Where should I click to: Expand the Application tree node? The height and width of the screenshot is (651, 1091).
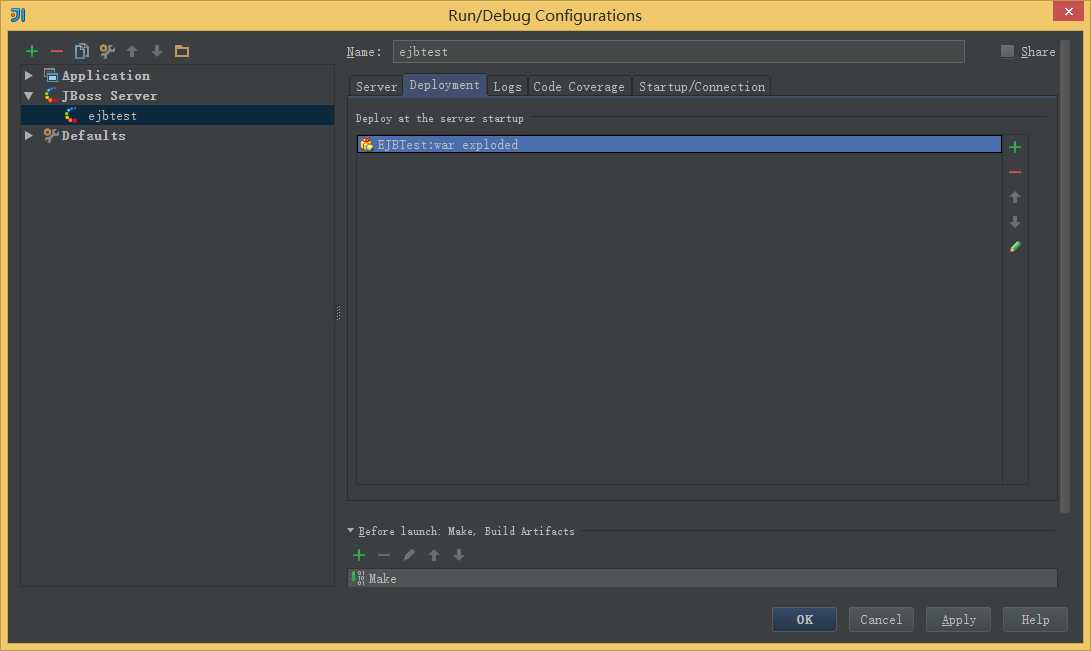29,75
